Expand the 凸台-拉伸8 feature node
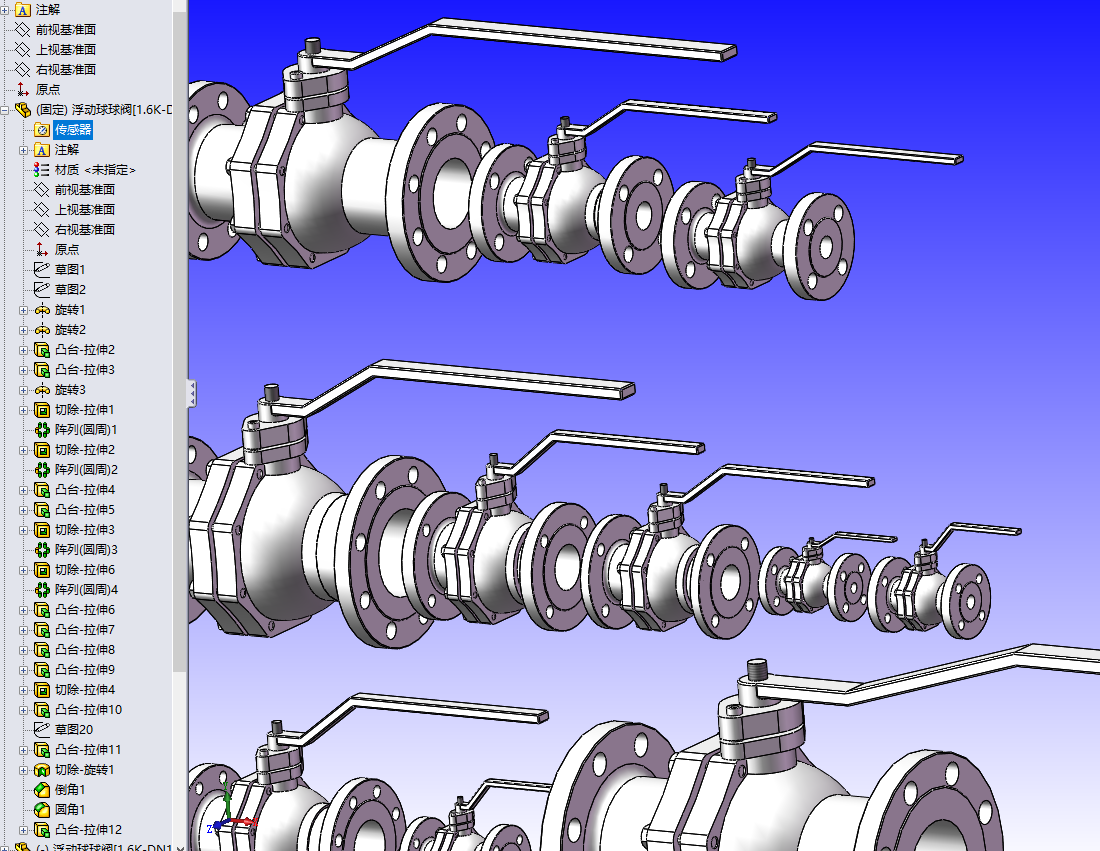Screen dimensions: 1100x851 [24, 650]
